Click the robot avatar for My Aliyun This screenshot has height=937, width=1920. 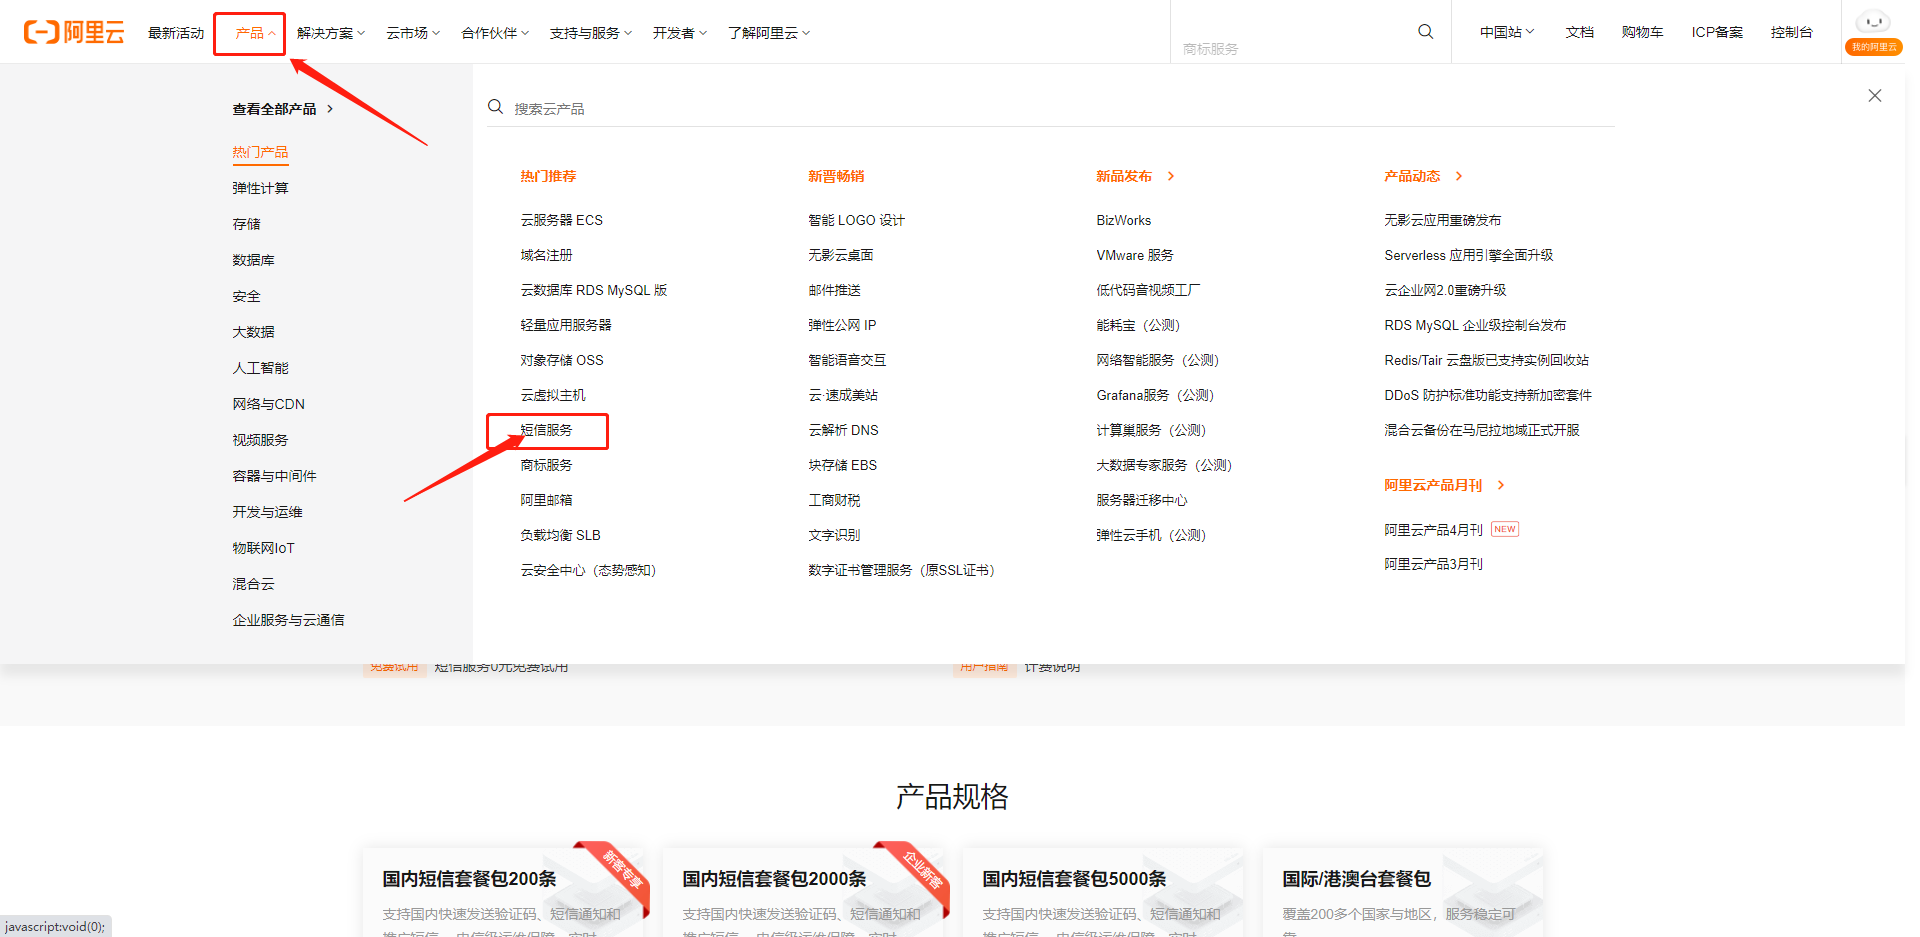point(1873,21)
